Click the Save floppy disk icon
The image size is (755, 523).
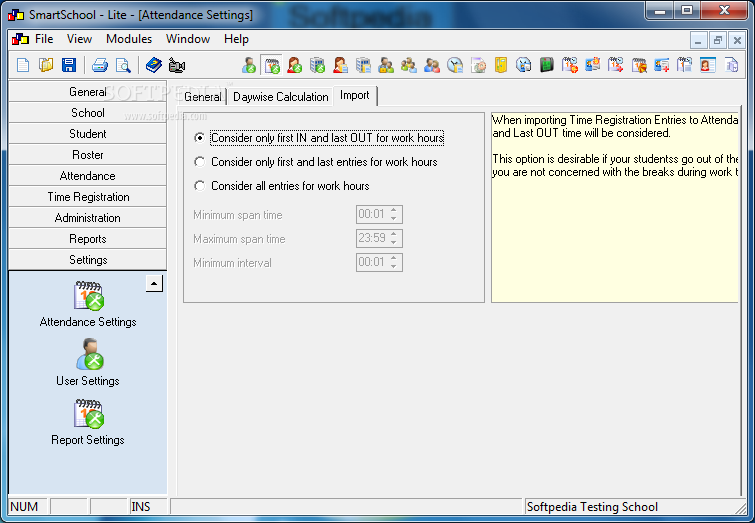pos(69,65)
